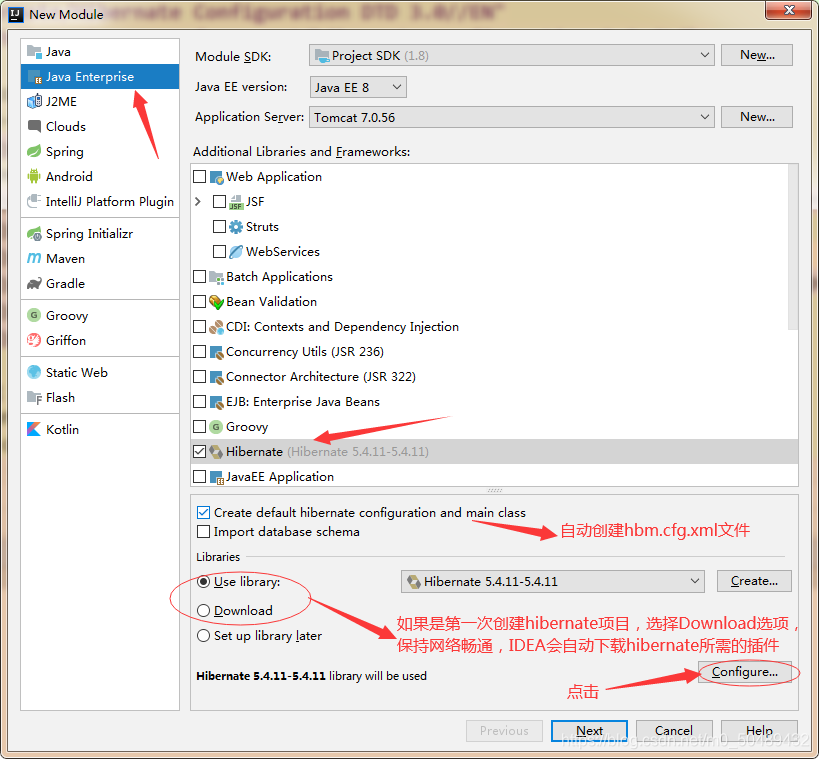Open the Application Server dropdown
Image resolution: width=819 pixels, height=759 pixels.
512,117
